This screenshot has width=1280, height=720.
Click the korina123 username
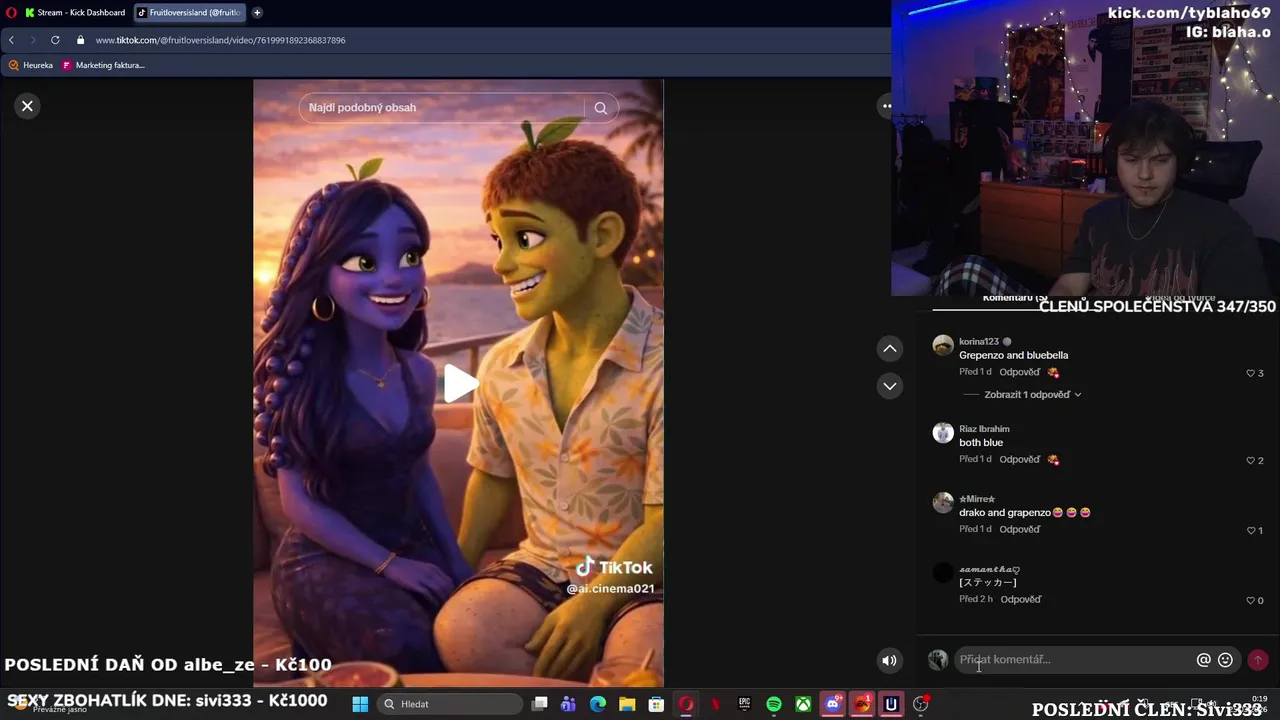(979, 342)
